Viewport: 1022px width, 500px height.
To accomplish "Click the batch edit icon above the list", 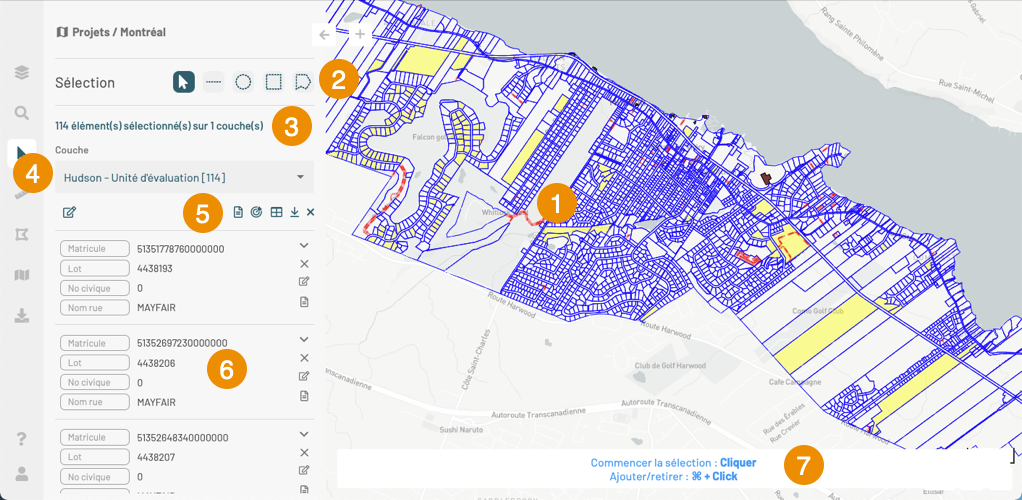I will [69, 212].
